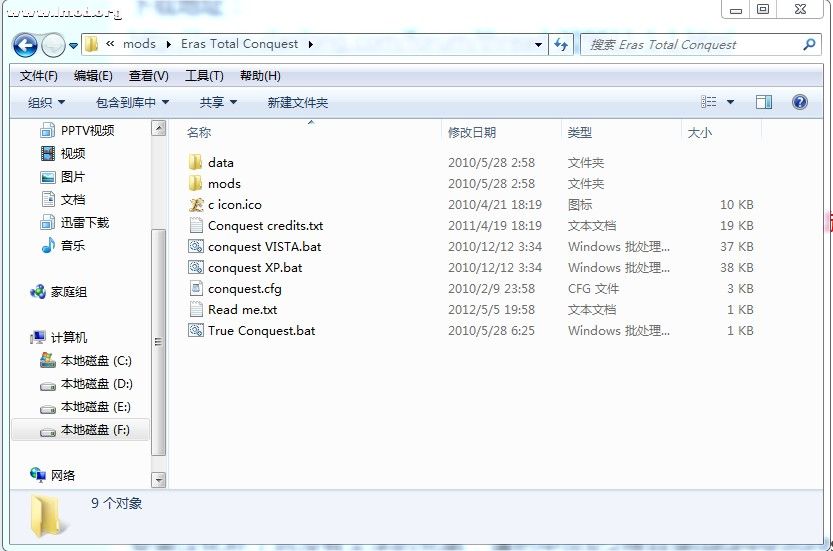This screenshot has width=833, height=551.
Task: Click the refresh button beside address bar
Action: [x=561, y=45]
